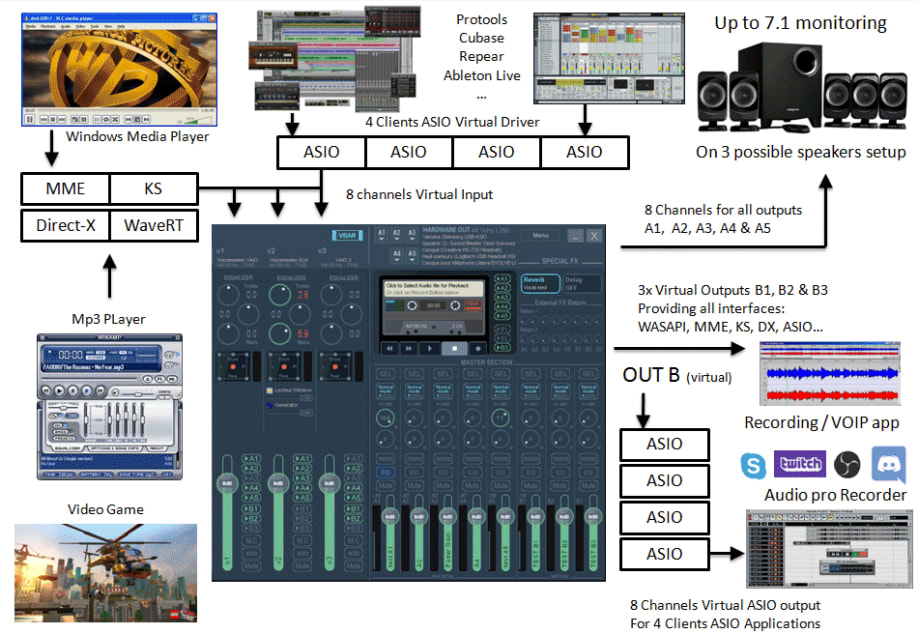Click the Twitch logo icon
This screenshot has width=918, height=634.
click(x=800, y=464)
